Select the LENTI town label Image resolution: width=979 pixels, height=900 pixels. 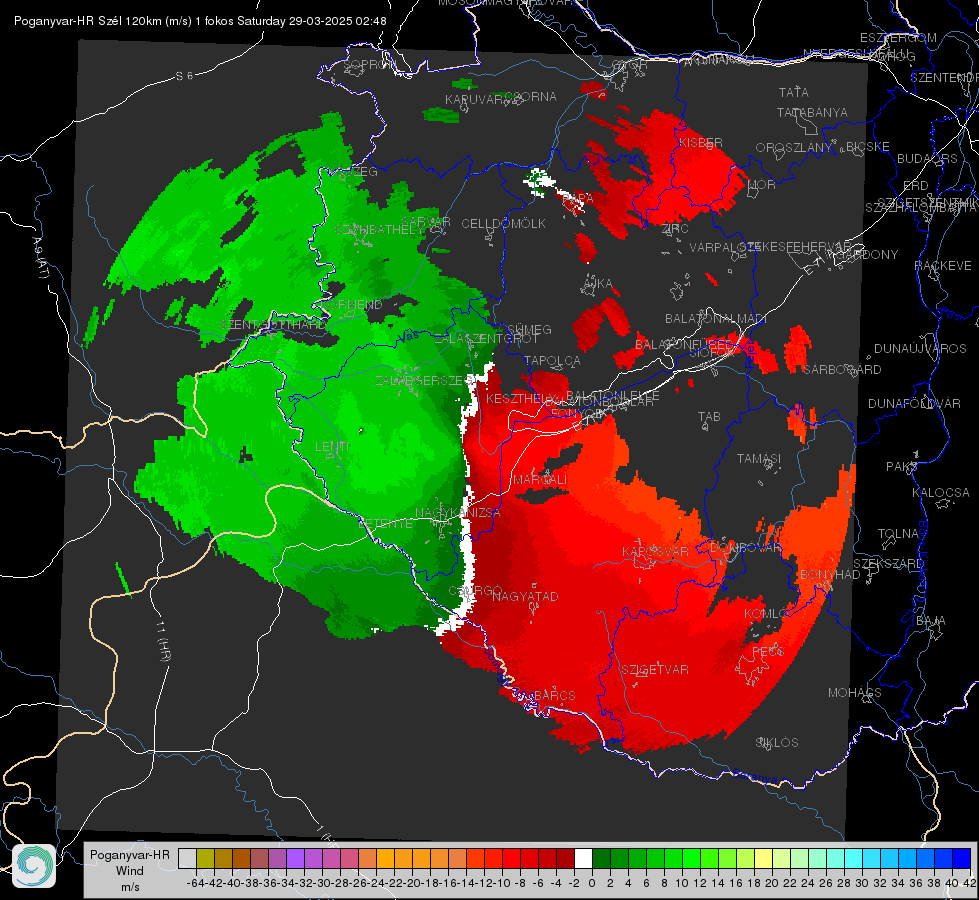click(x=332, y=447)
